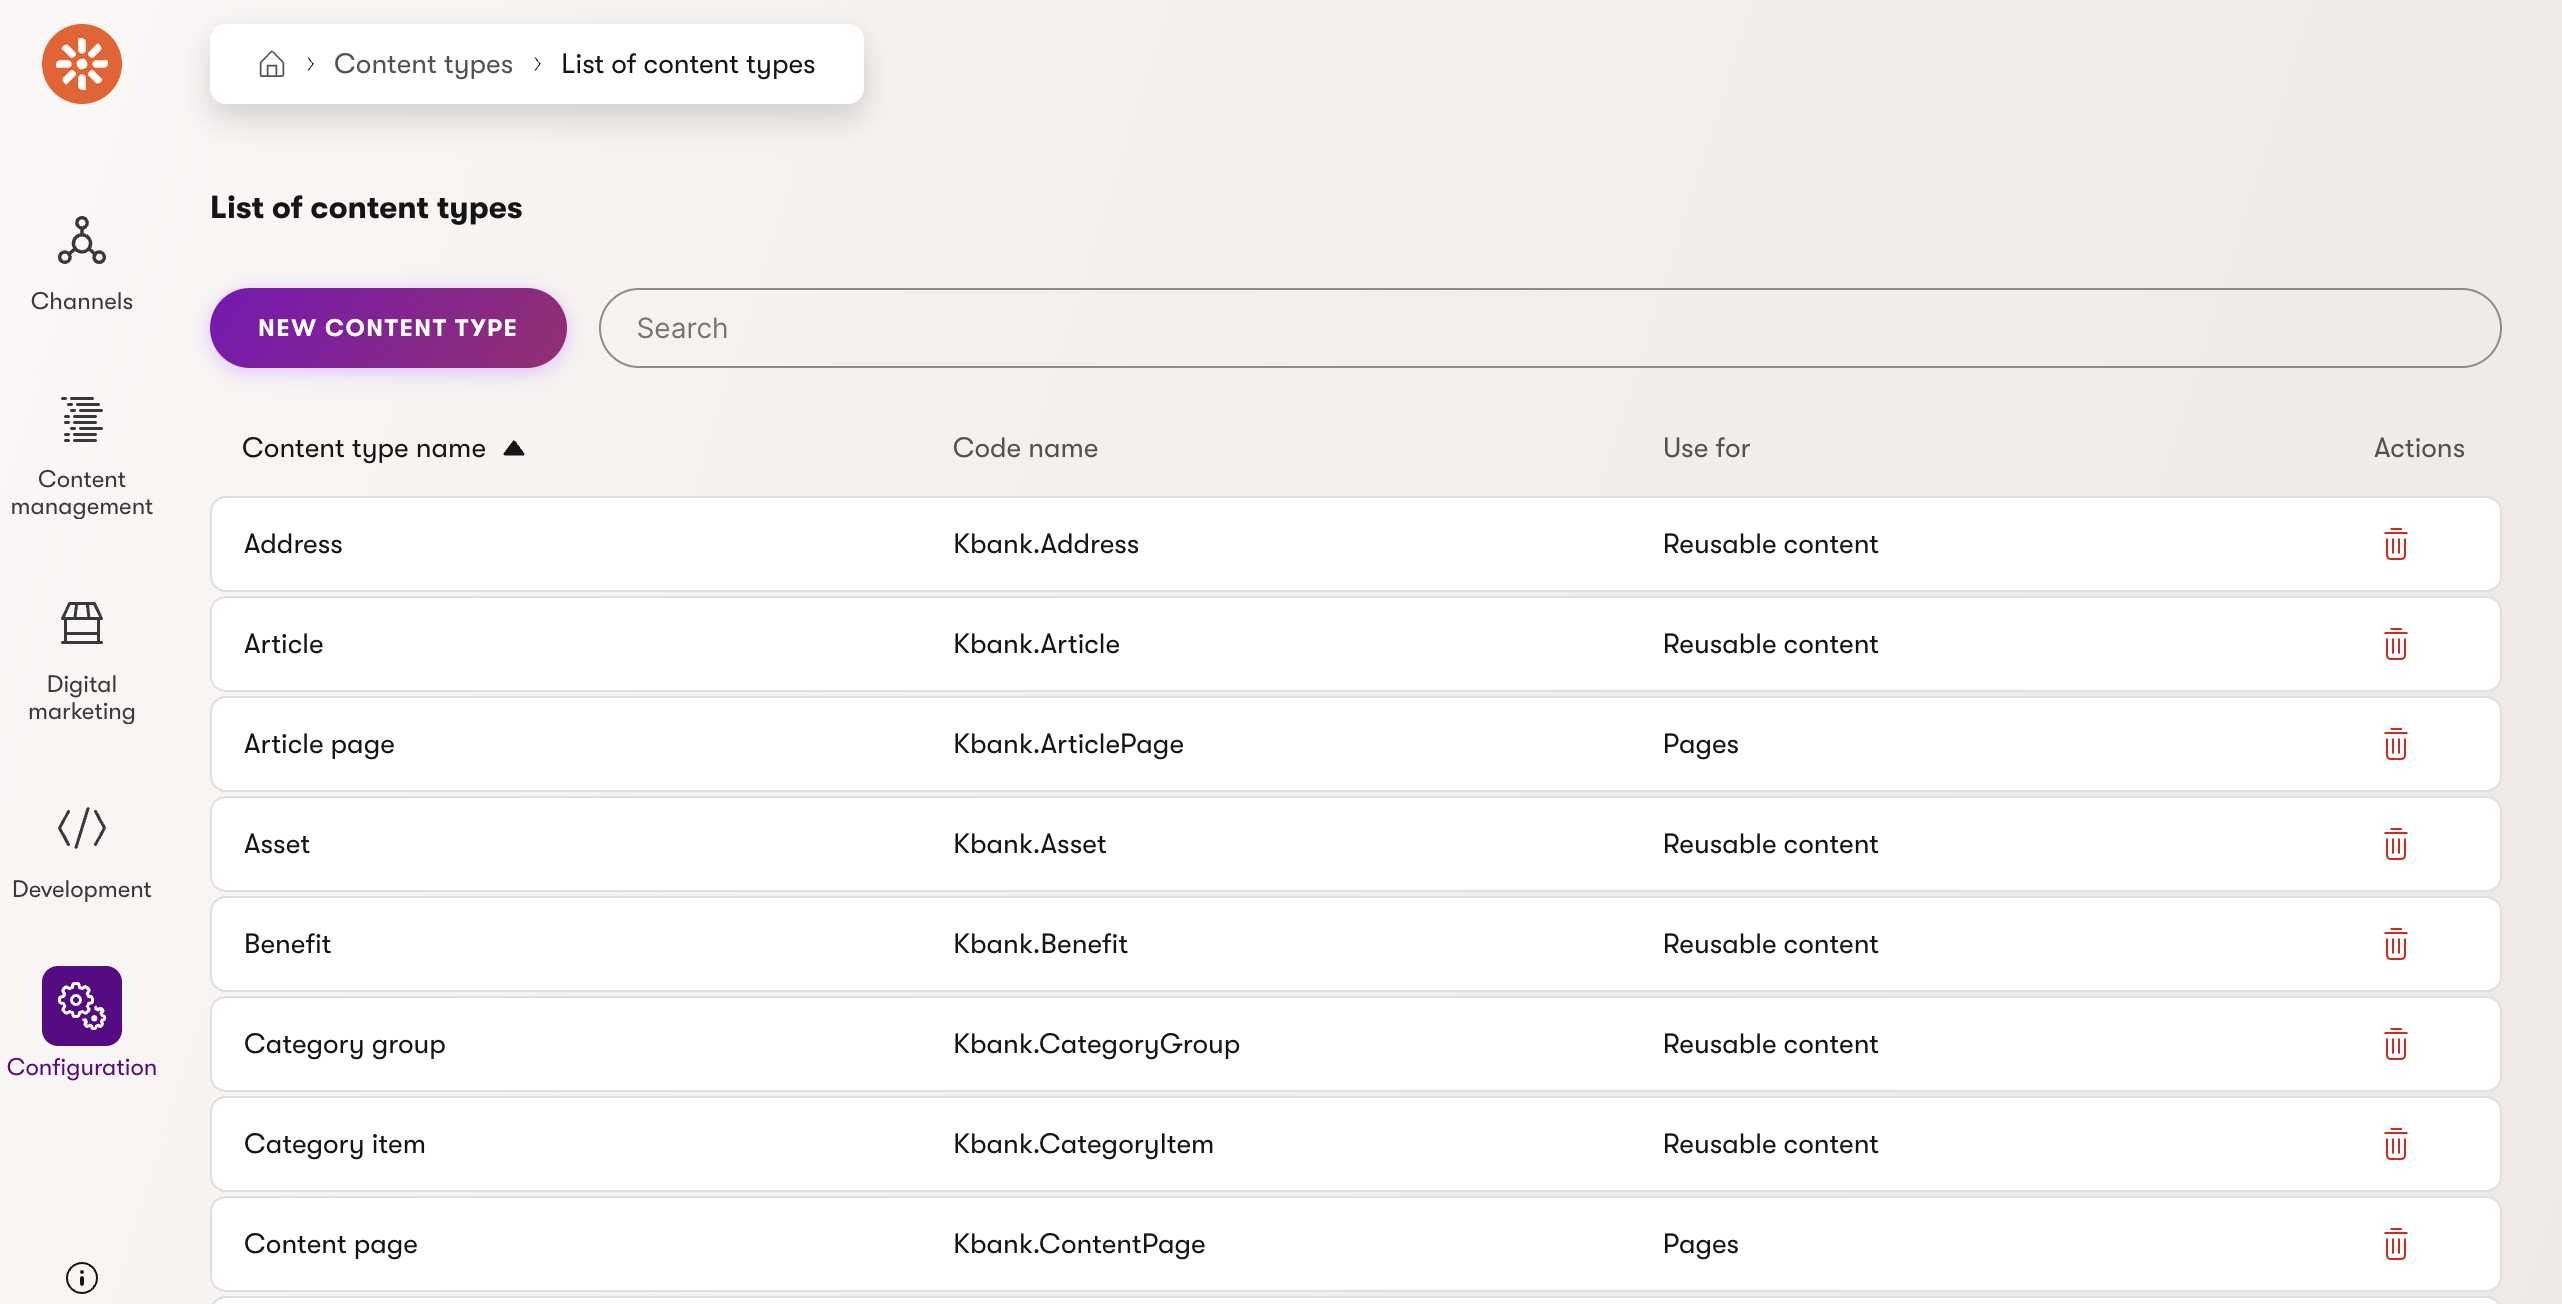Open the Channels sidebar section
Viewport: 2562px width, 1304px height.
point(81,264)
